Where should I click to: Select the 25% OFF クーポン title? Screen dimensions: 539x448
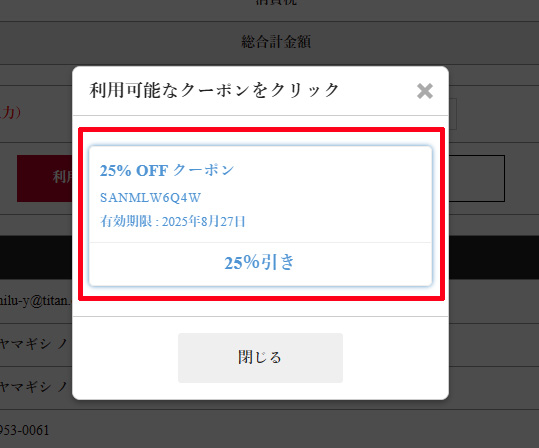(167, 170)
